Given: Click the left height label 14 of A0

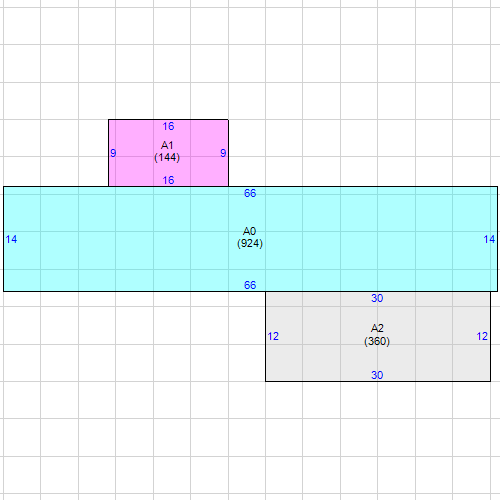Looking at the screenshot, I should 11,239.
